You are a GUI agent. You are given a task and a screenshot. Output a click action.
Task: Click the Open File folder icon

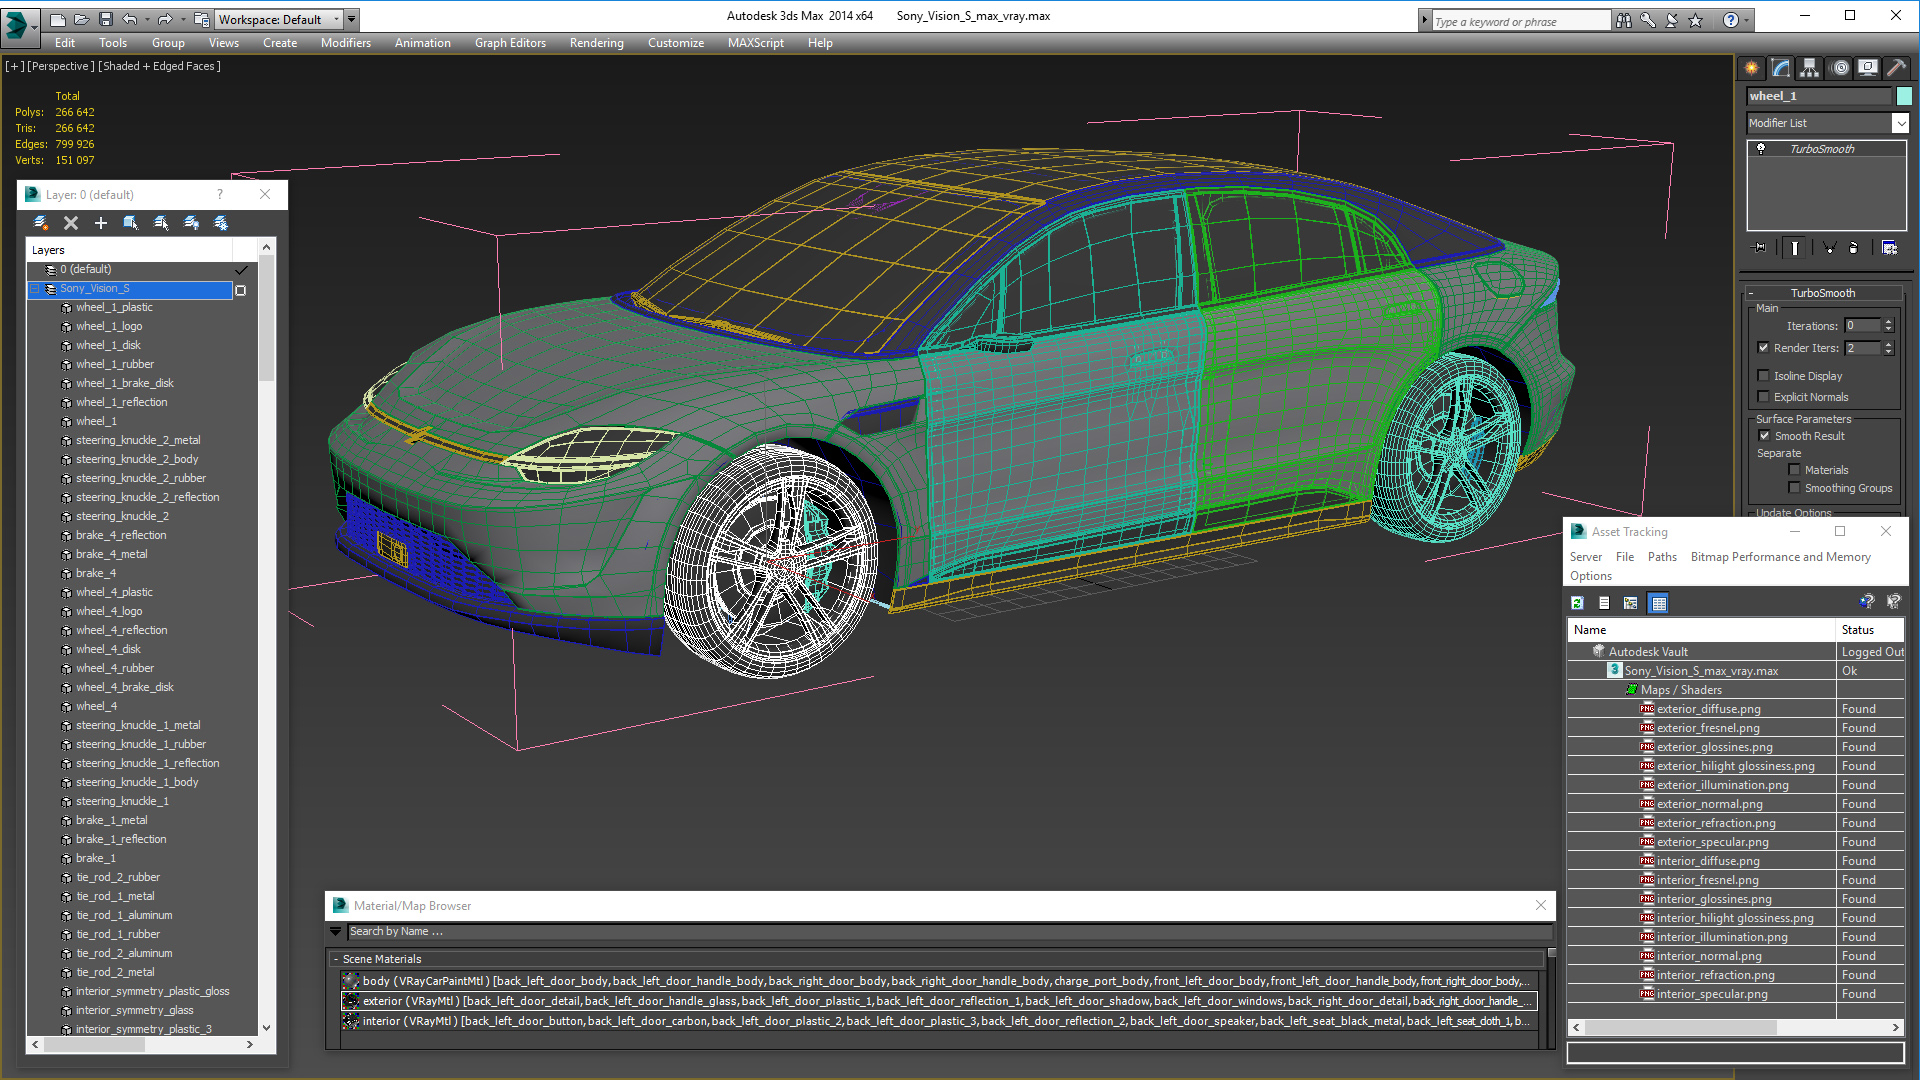click(x=81, y=19)
